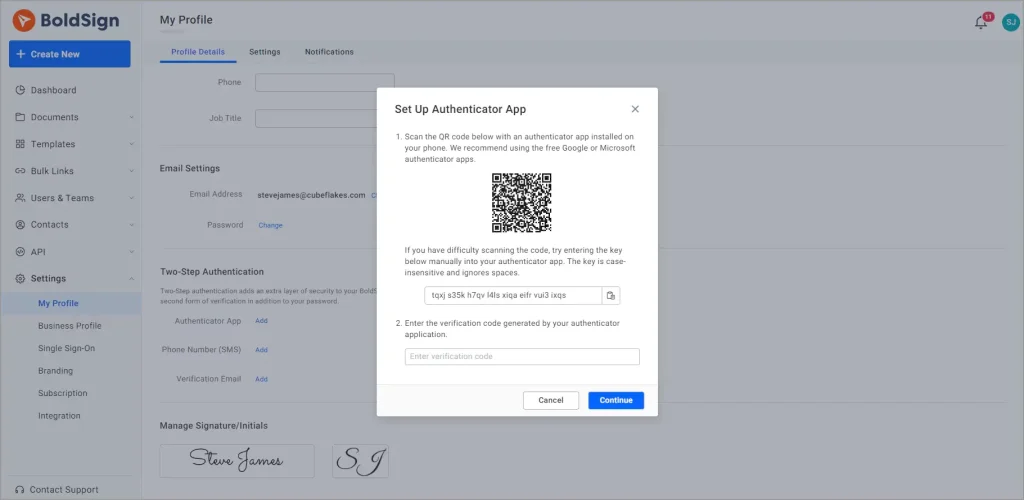Switch to the Settings tab

tap(264, 52)
